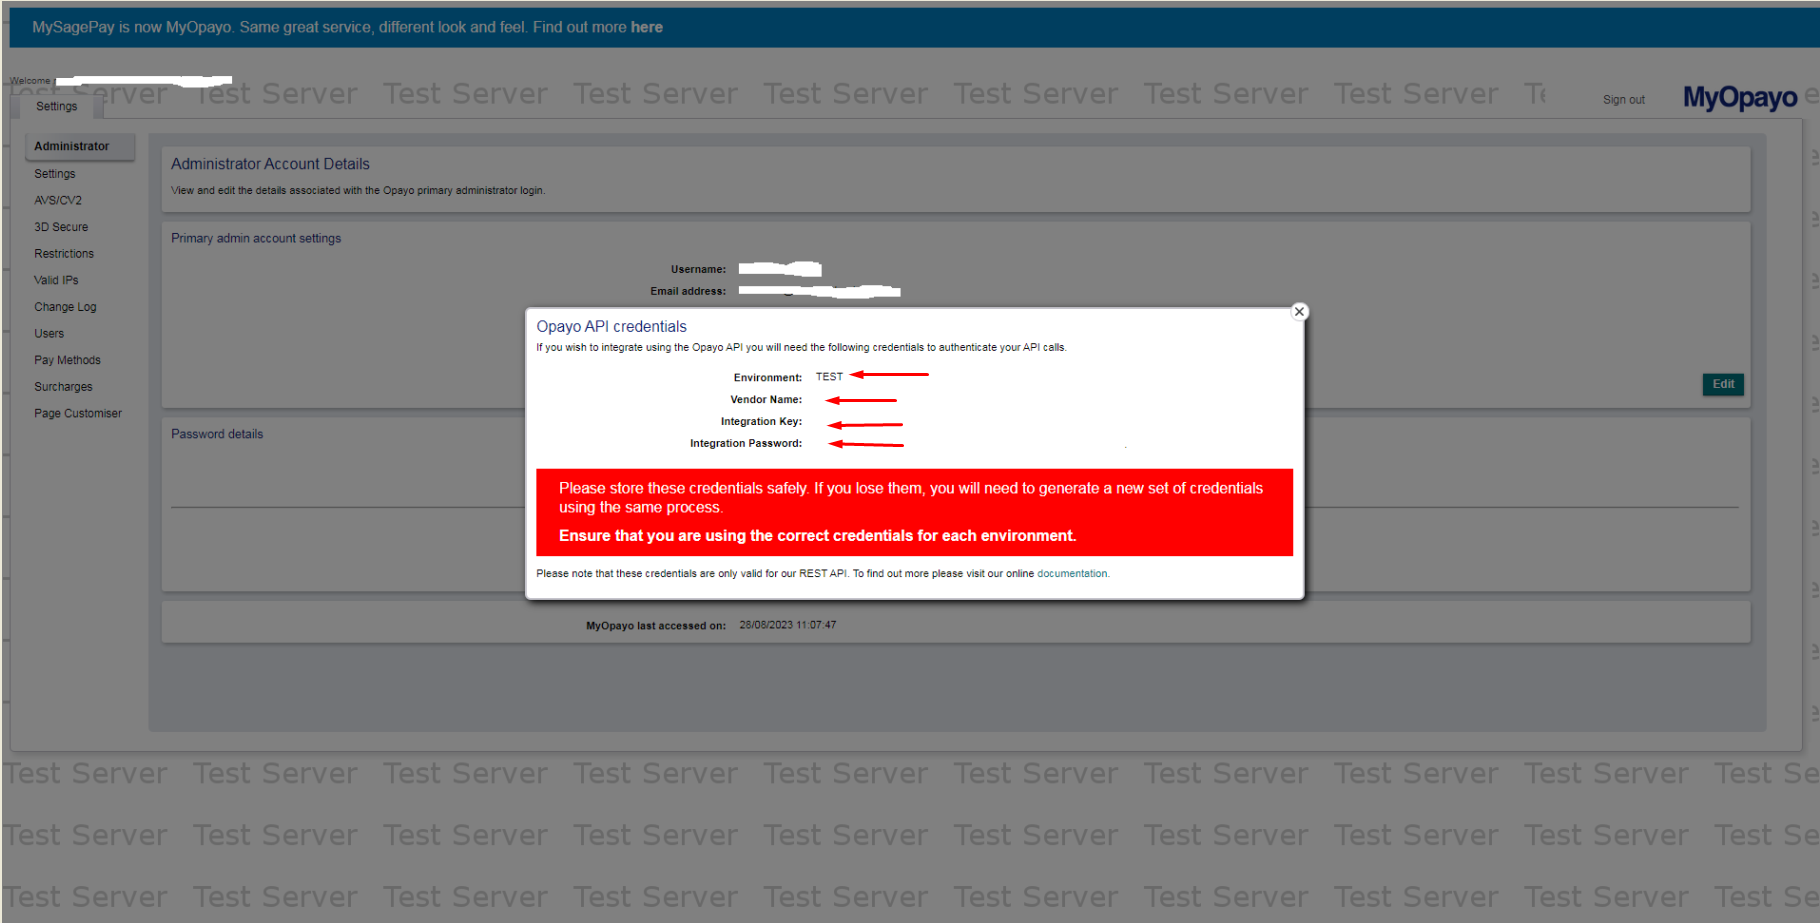
Task: Click the 'Environment:' label
Action: point(768,378)
